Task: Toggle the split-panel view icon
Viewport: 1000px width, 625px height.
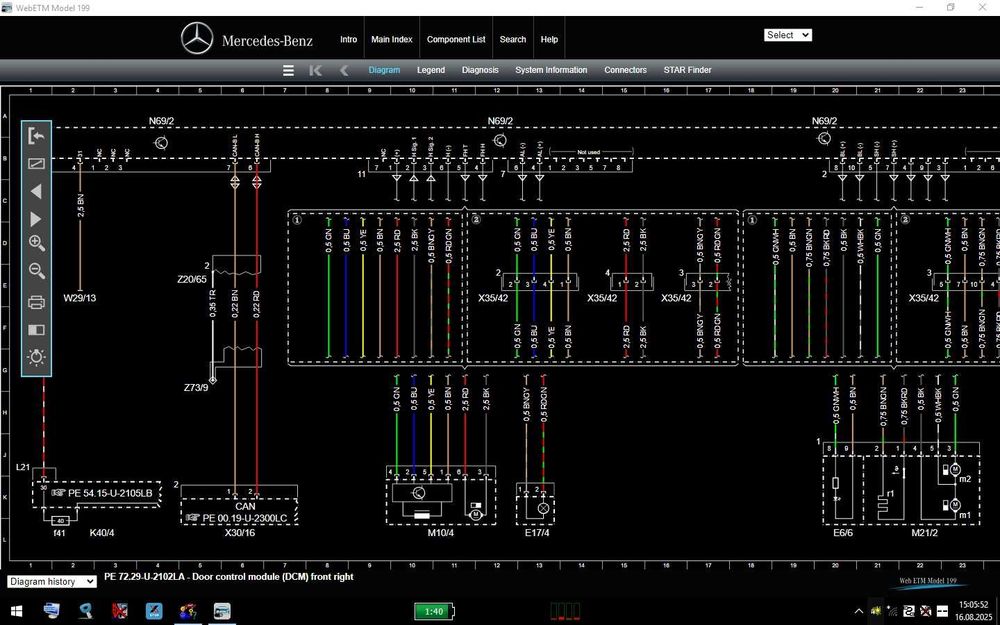Action: [36, 330]
